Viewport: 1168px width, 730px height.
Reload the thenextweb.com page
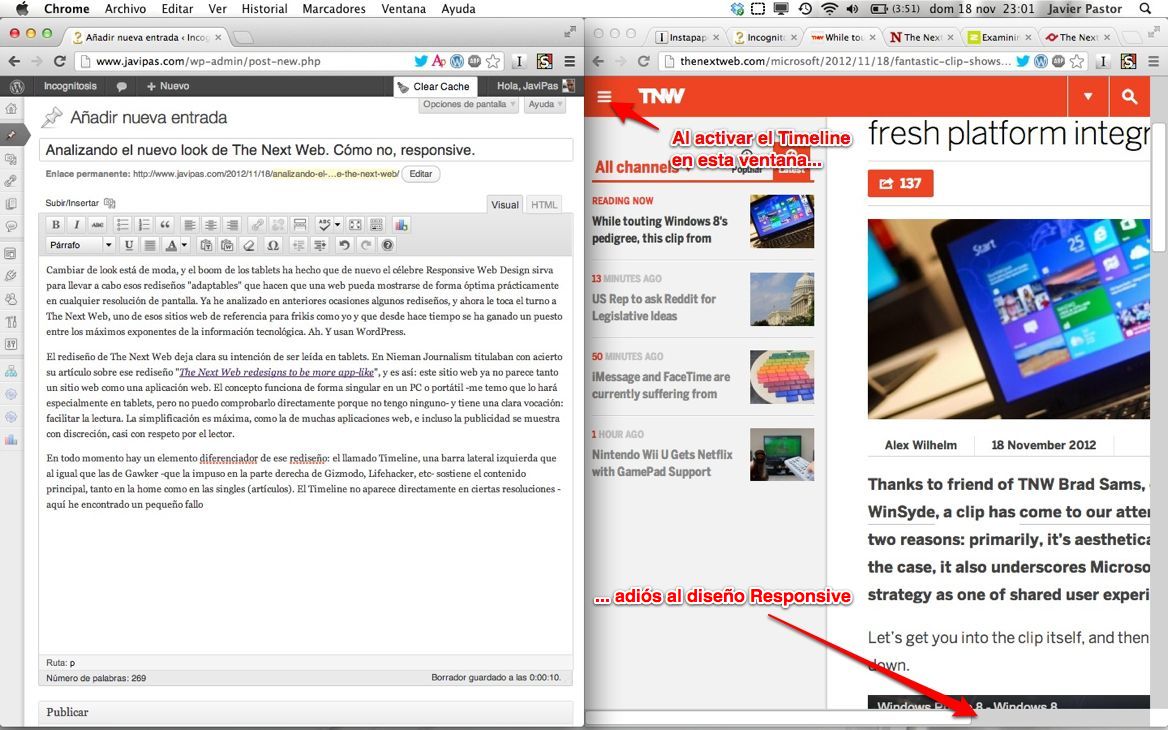[x=644, y=61]
